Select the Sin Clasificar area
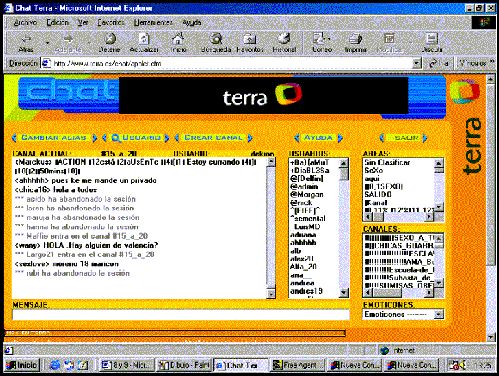 [387, 163]
